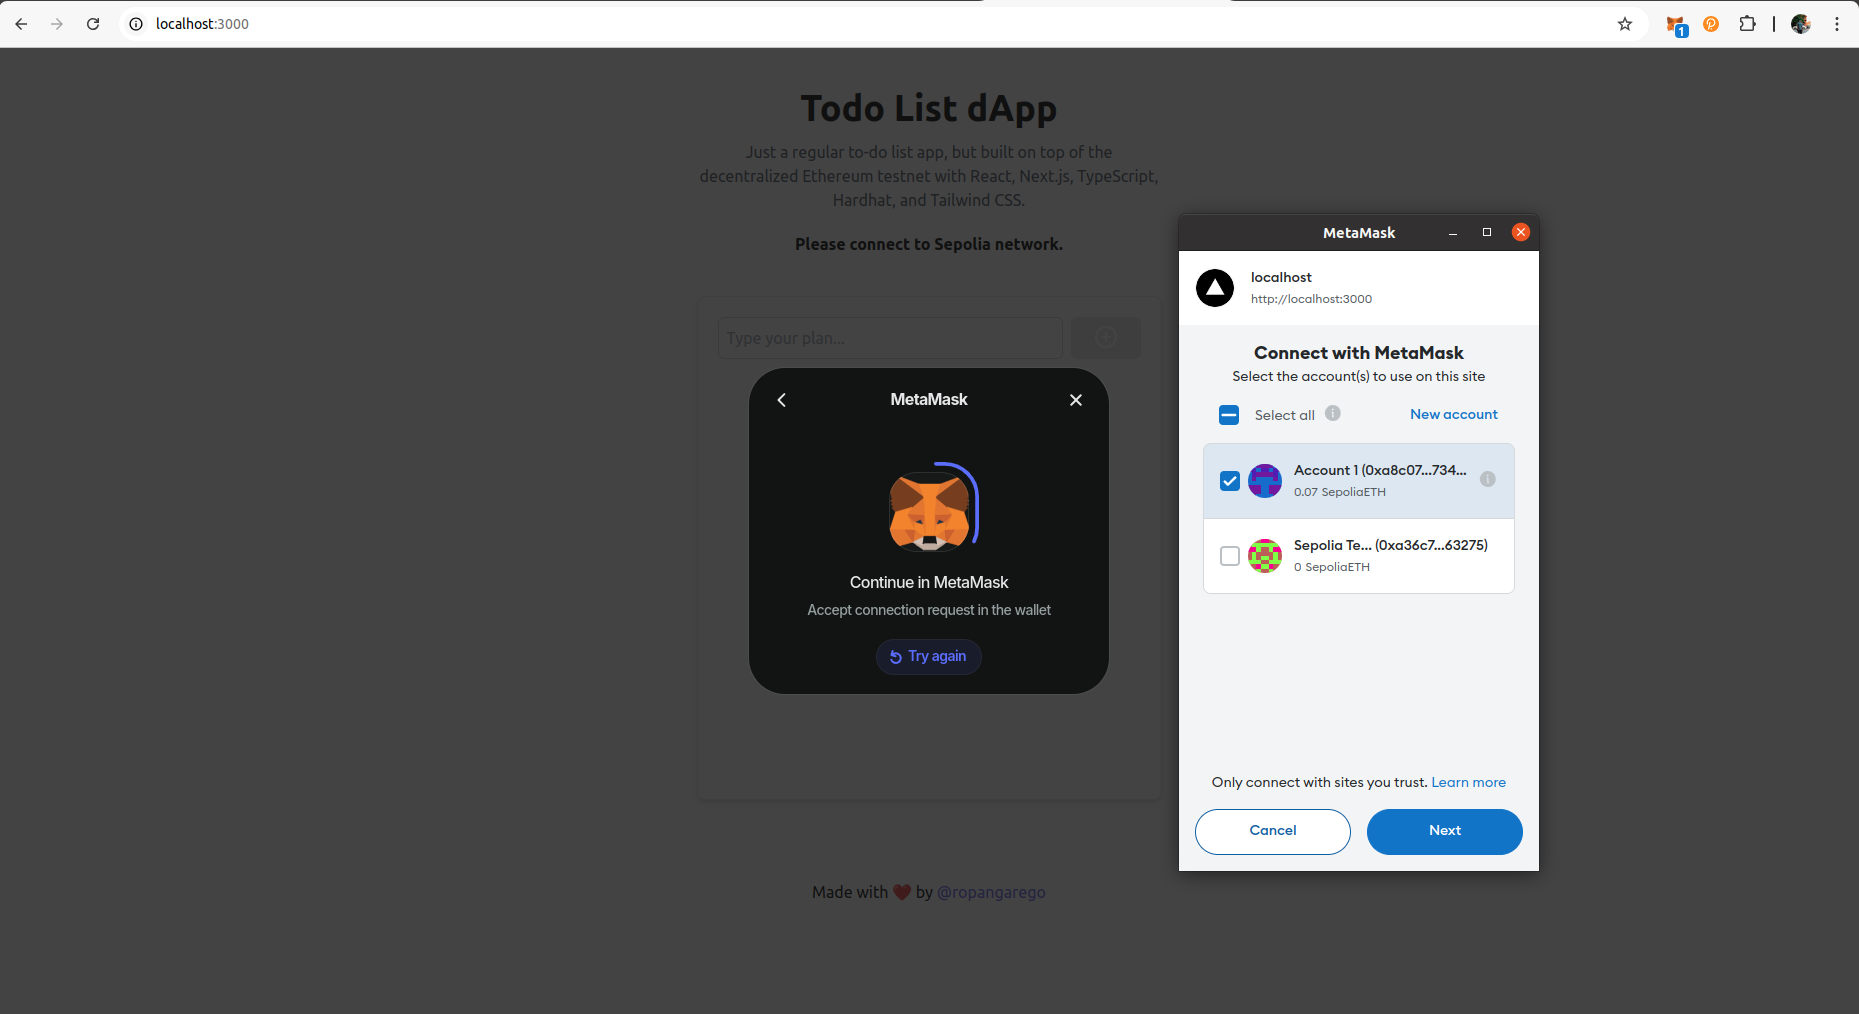Screen dimensions: 1859x1014
Task: Open the Extensions puzzle-piece menu
Action: (x=1747, y=24)
